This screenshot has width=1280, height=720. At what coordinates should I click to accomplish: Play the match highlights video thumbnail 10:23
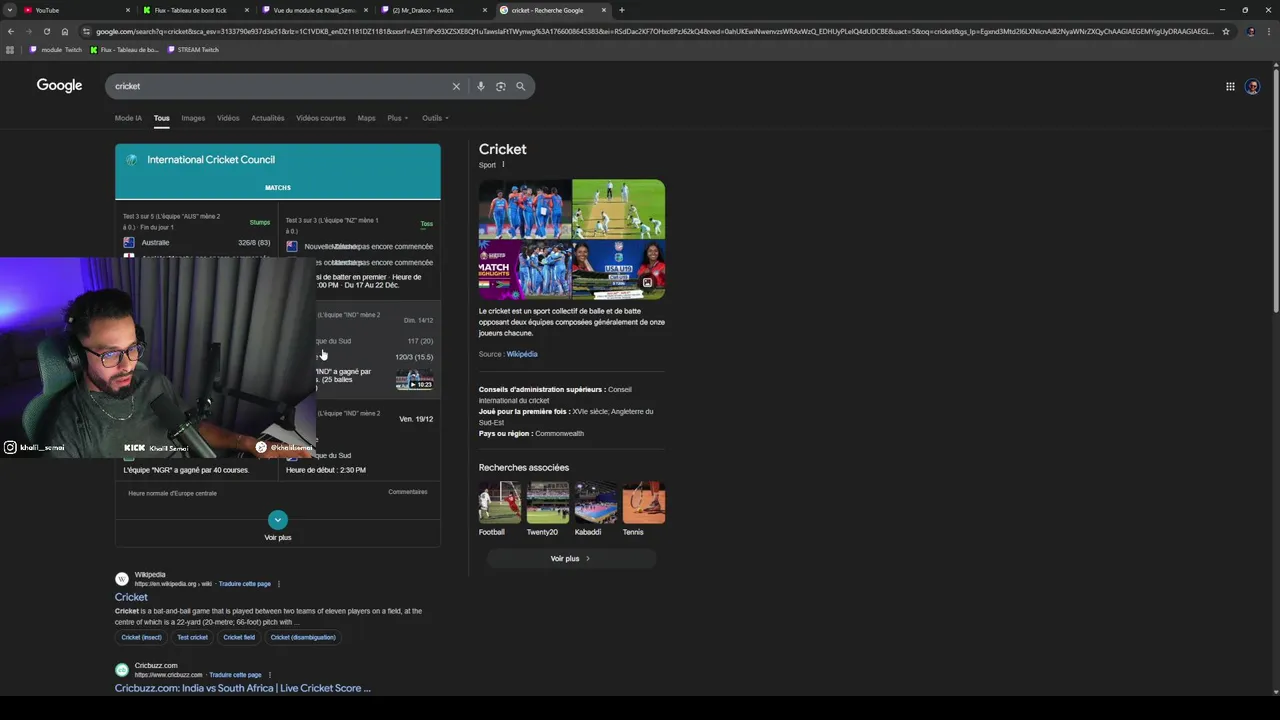tap(414, 380)
